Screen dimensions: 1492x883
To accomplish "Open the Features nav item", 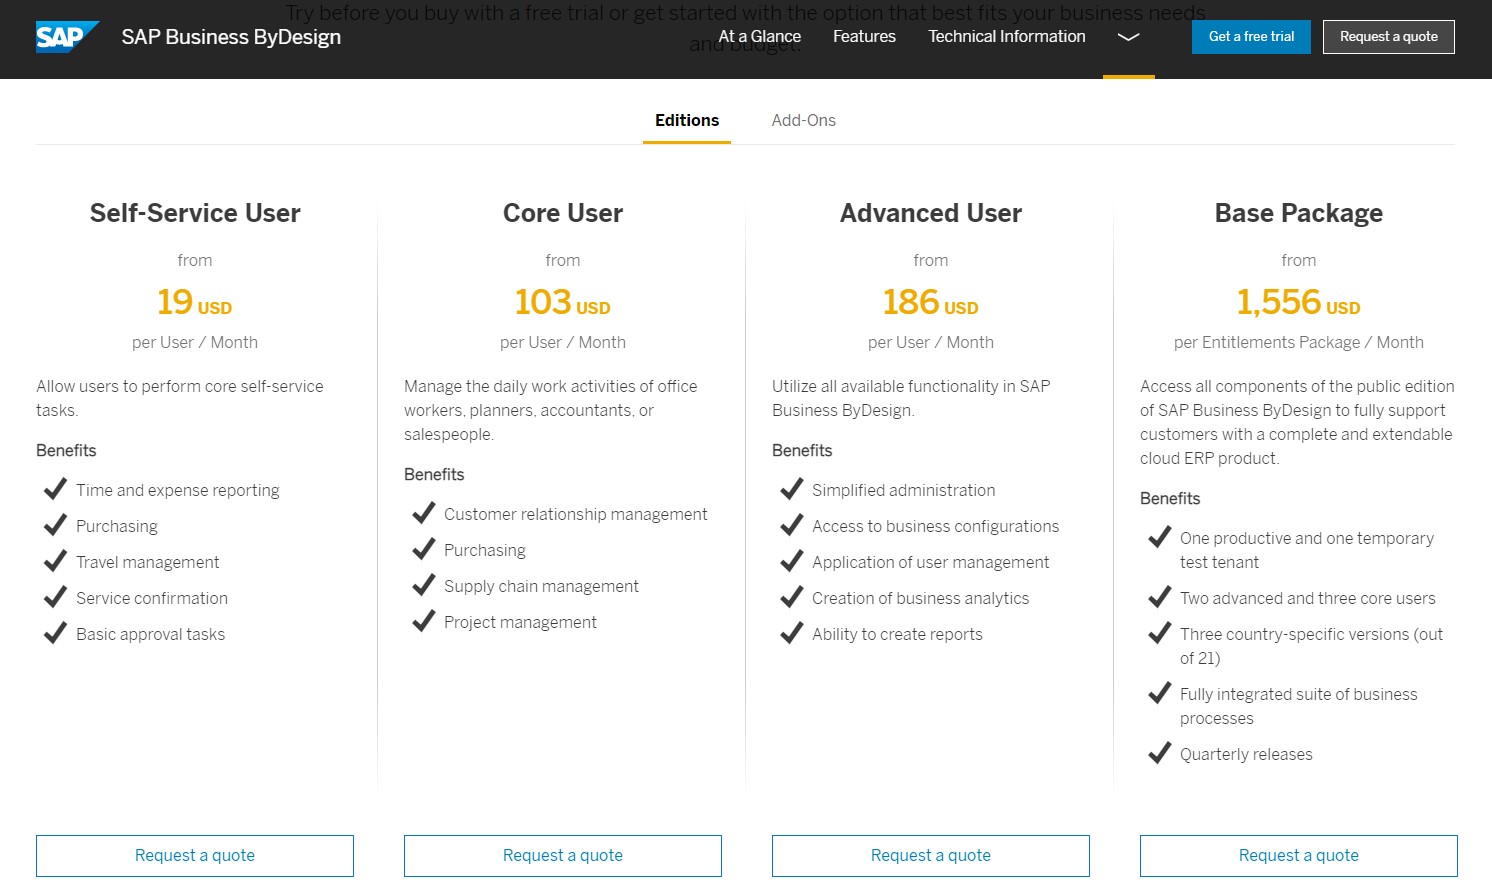I will pos(864,36).
